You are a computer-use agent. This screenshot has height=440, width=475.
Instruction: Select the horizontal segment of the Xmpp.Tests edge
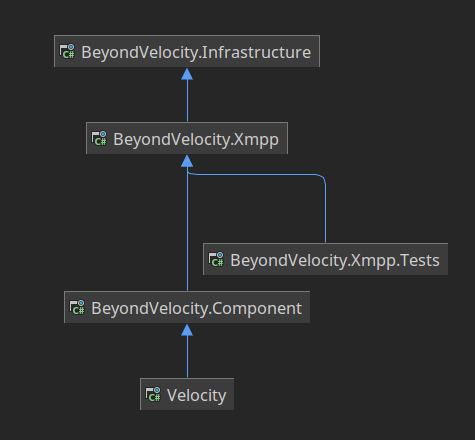click(257, 174)
